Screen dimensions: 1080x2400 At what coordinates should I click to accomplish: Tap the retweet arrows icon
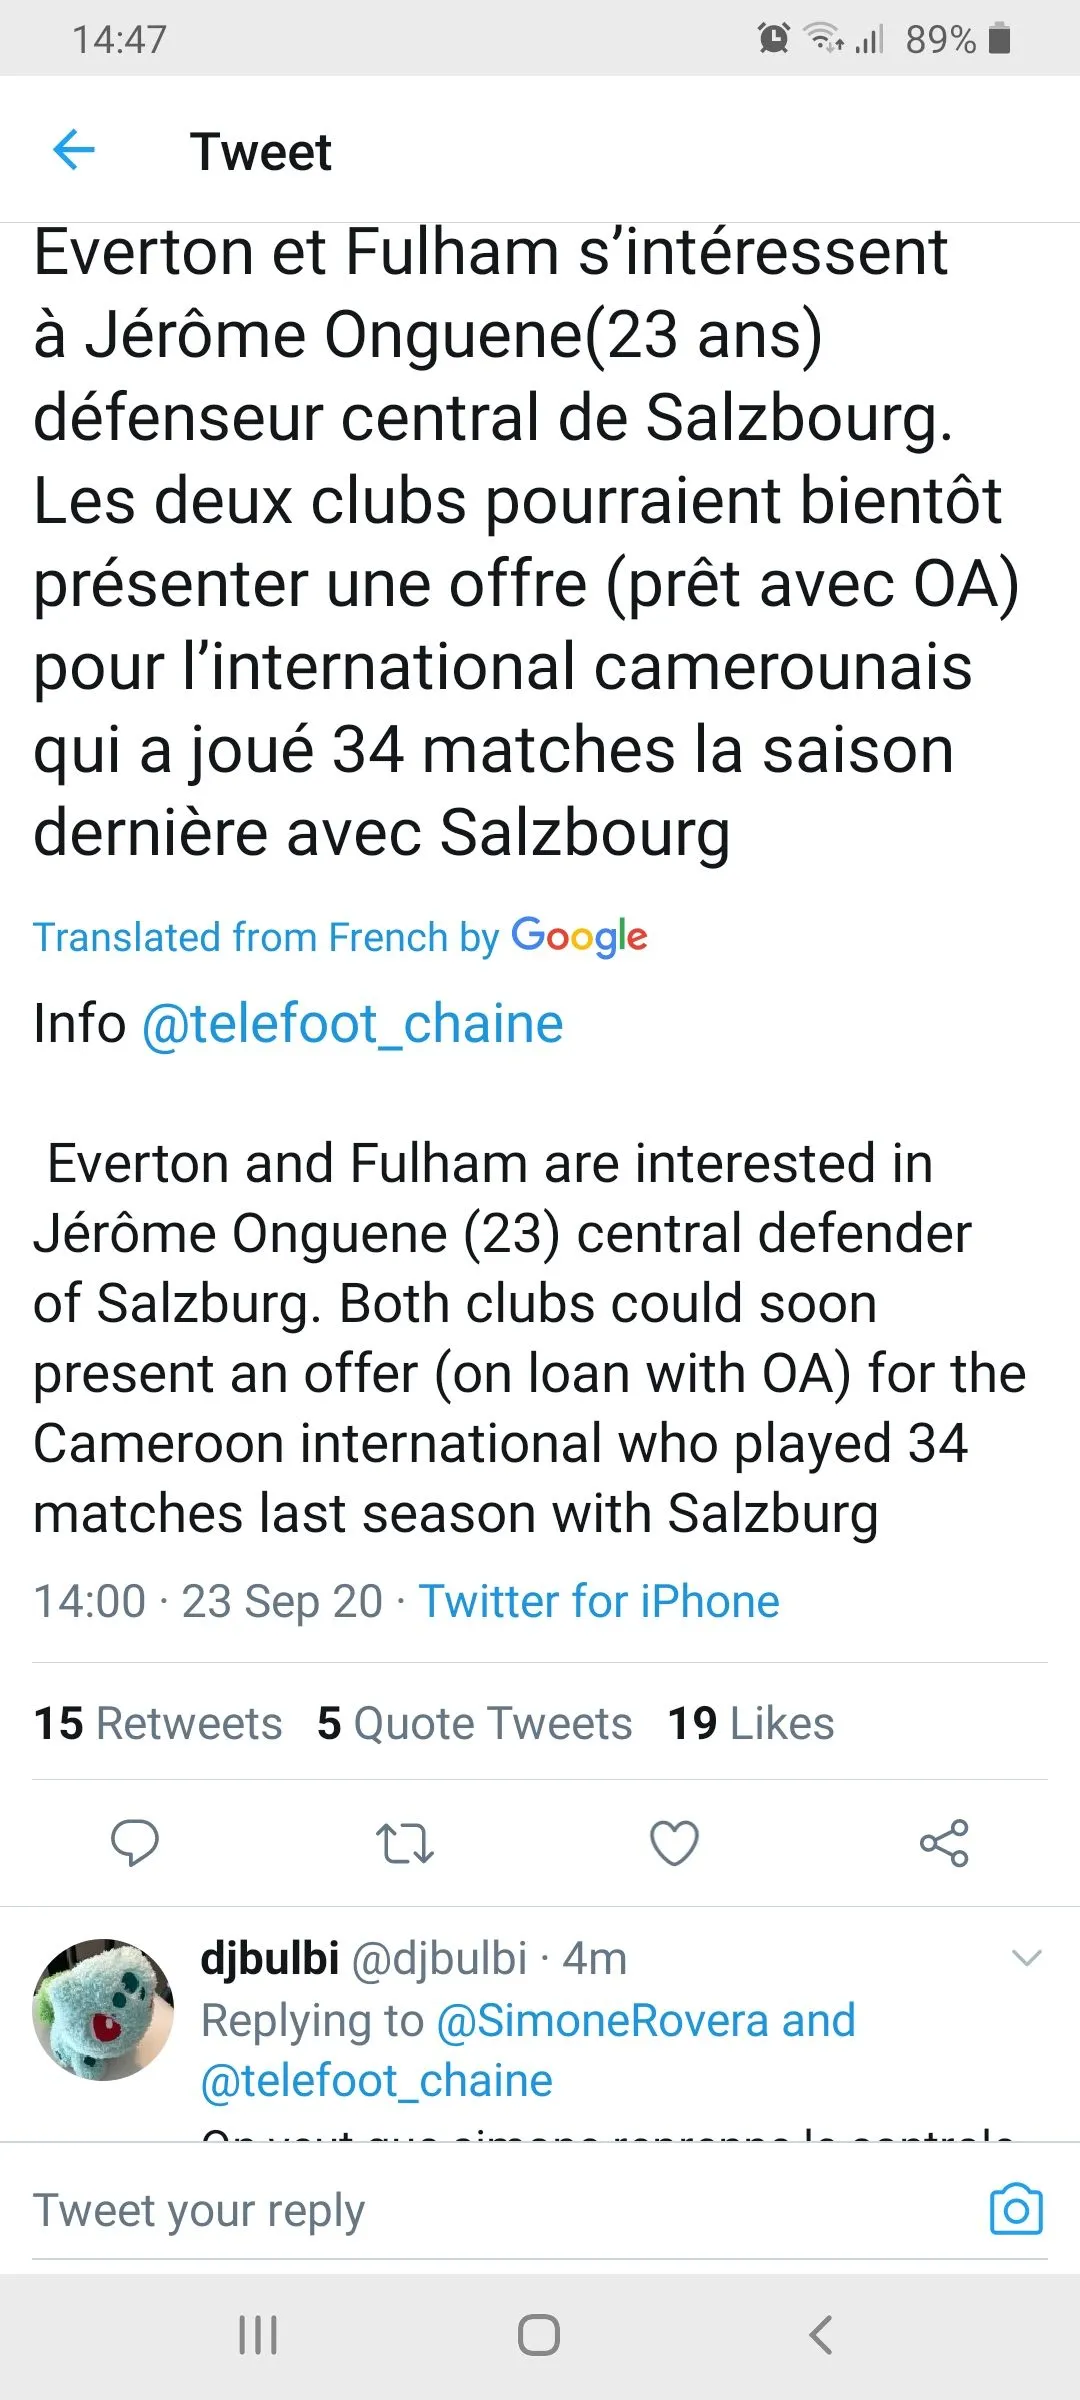pos(404,1843)
